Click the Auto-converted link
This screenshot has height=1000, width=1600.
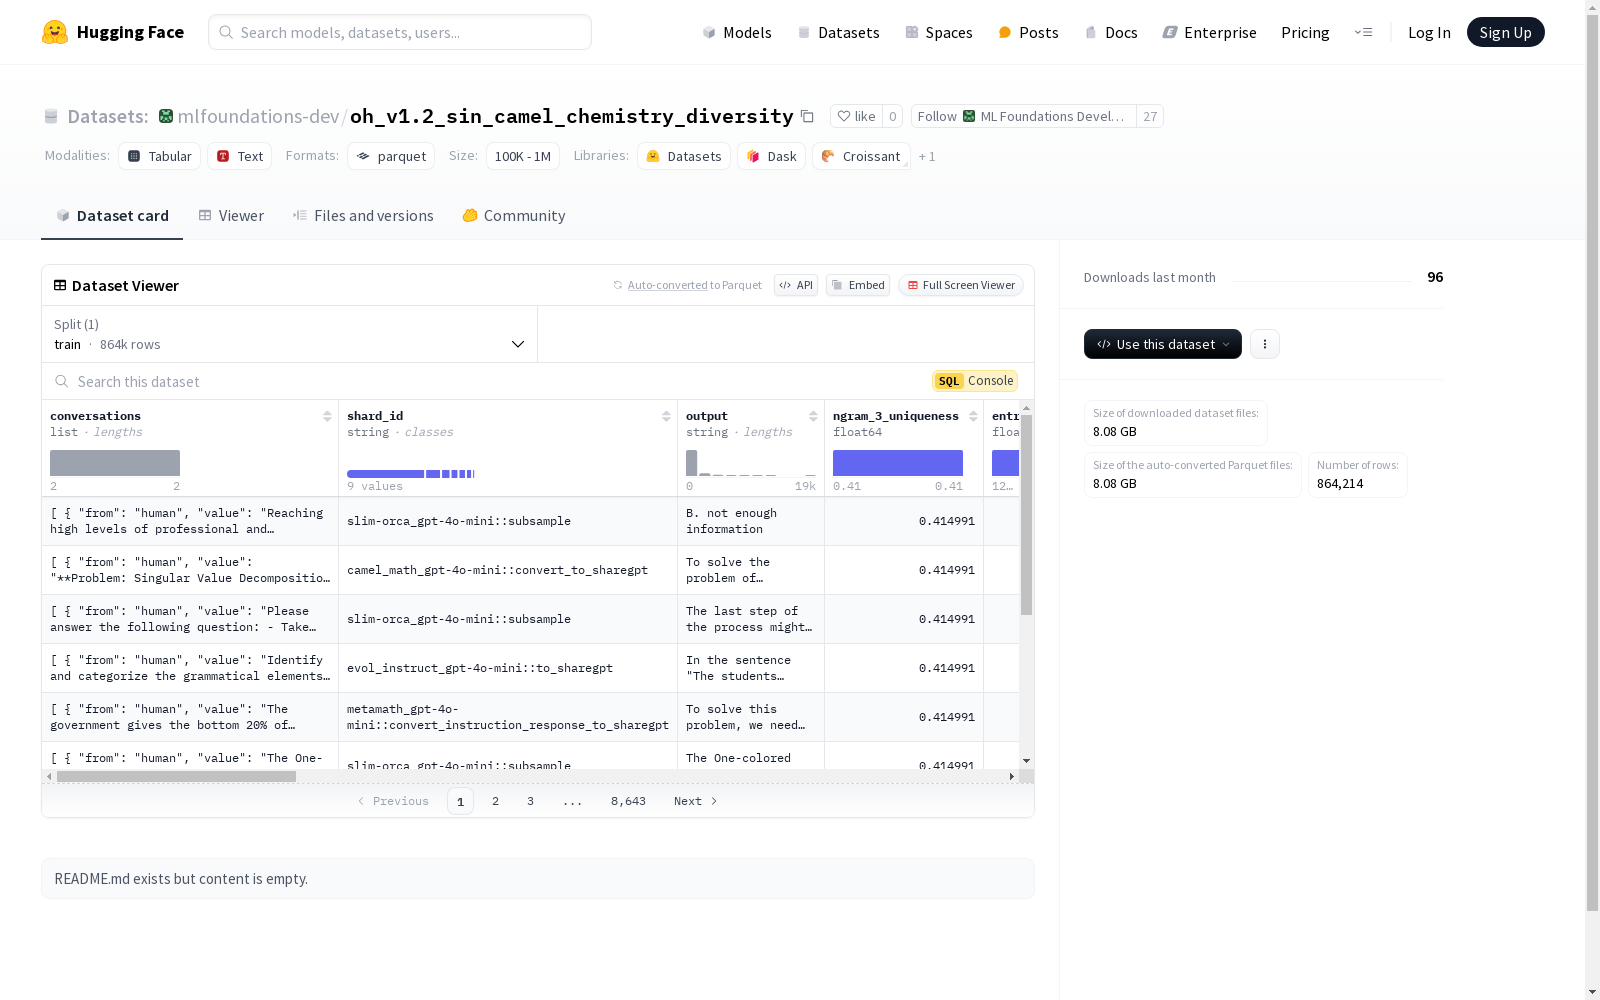coord(667,285)
